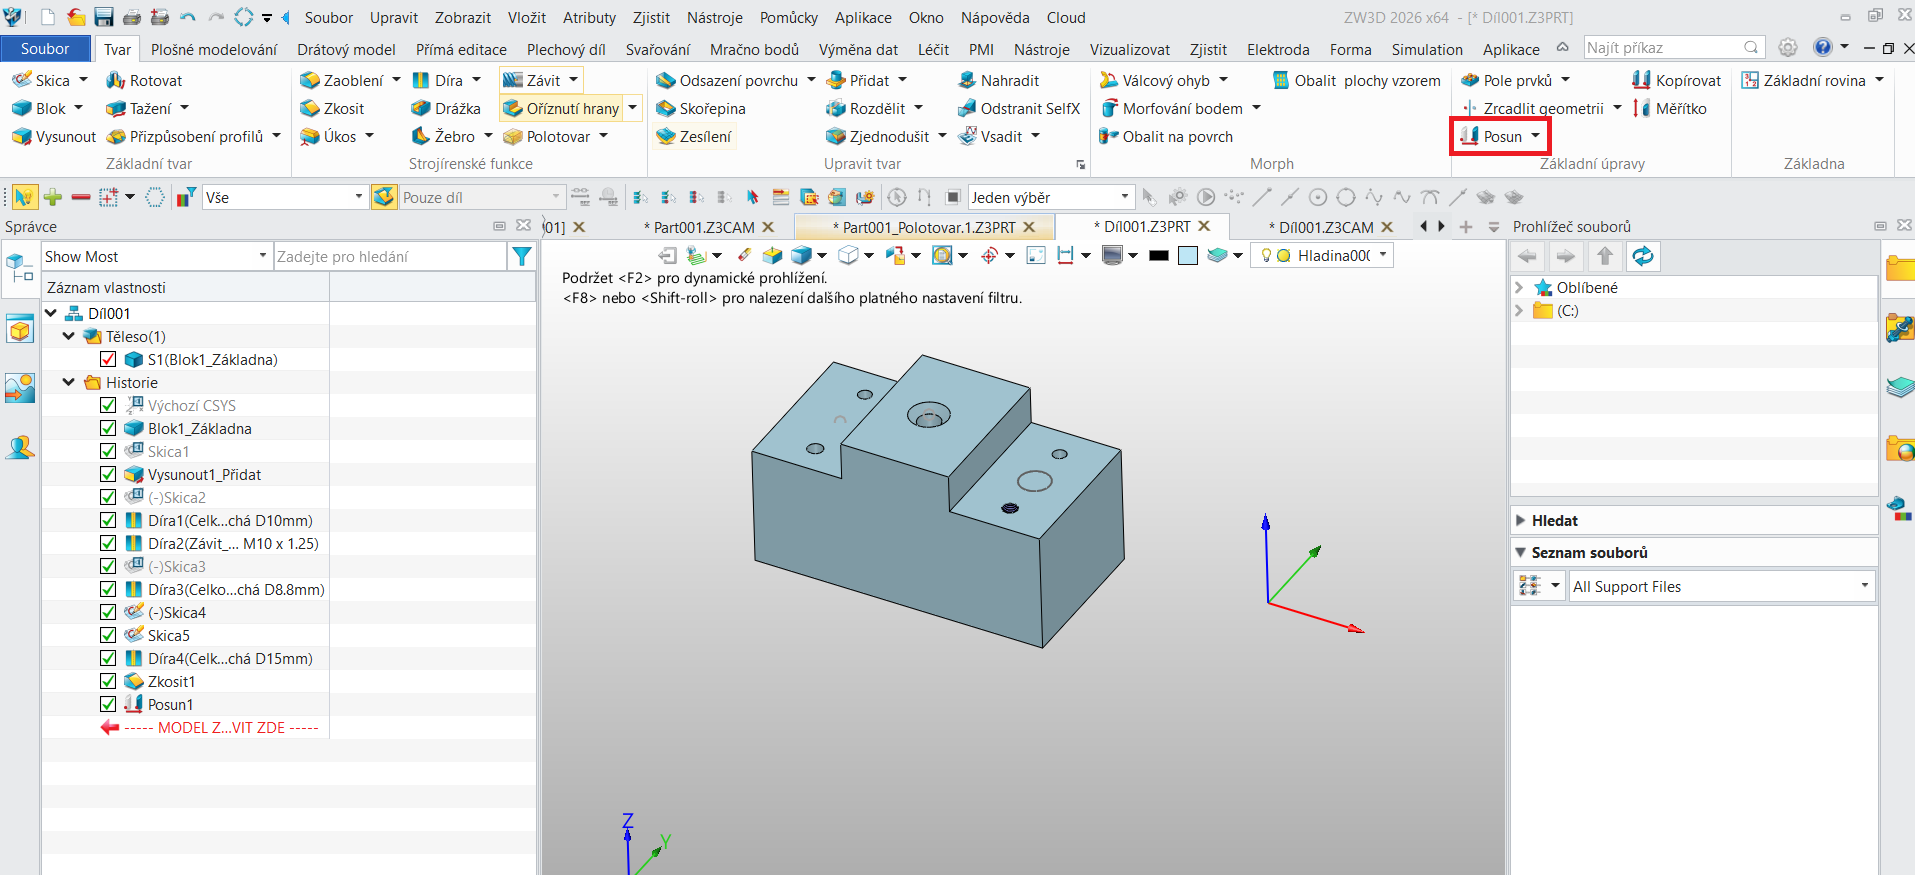Open the Soubor menu in title bar
This screenshot has height=875, width=1915.
(329, 18)
